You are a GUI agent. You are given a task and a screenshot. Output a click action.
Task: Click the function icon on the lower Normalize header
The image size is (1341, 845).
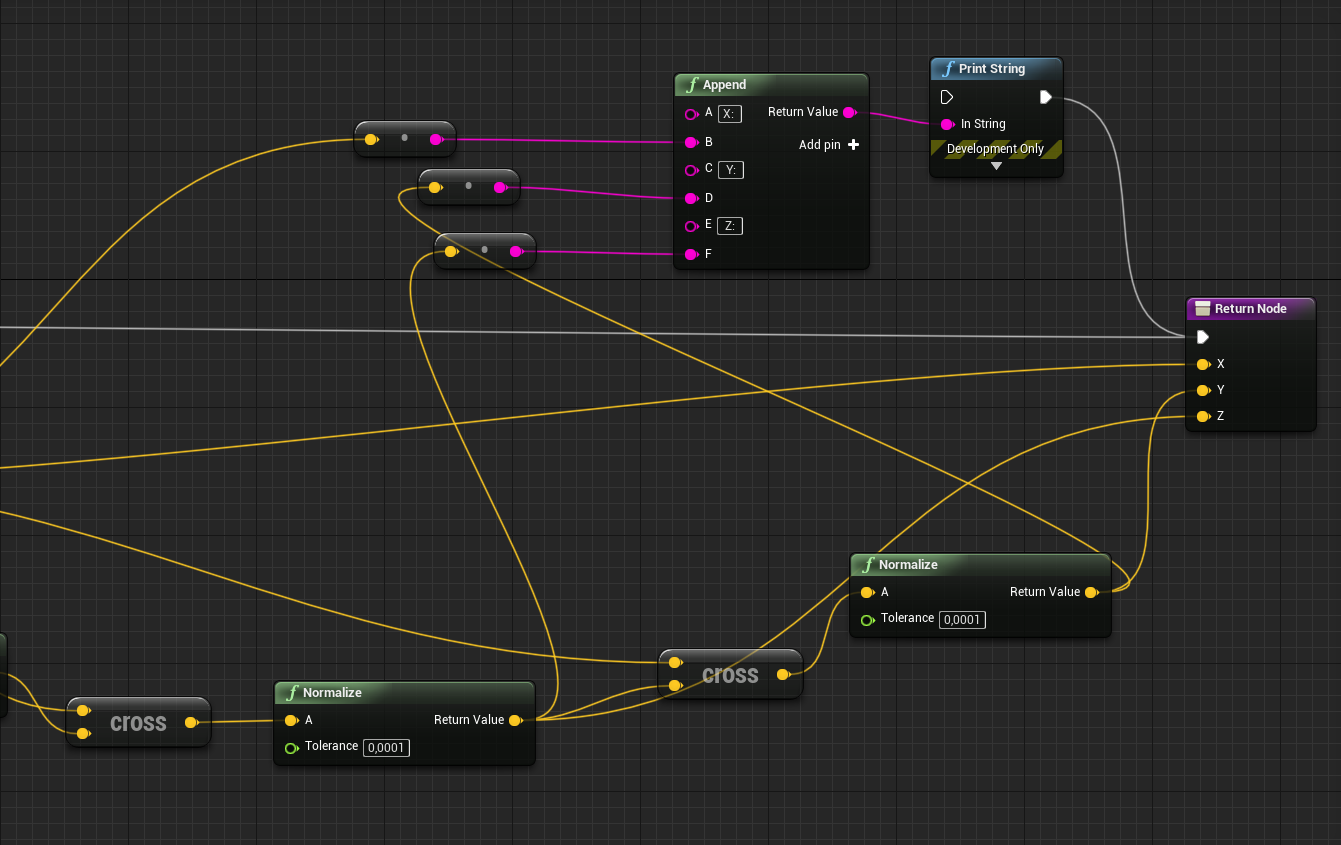click(x=291, y=693)
